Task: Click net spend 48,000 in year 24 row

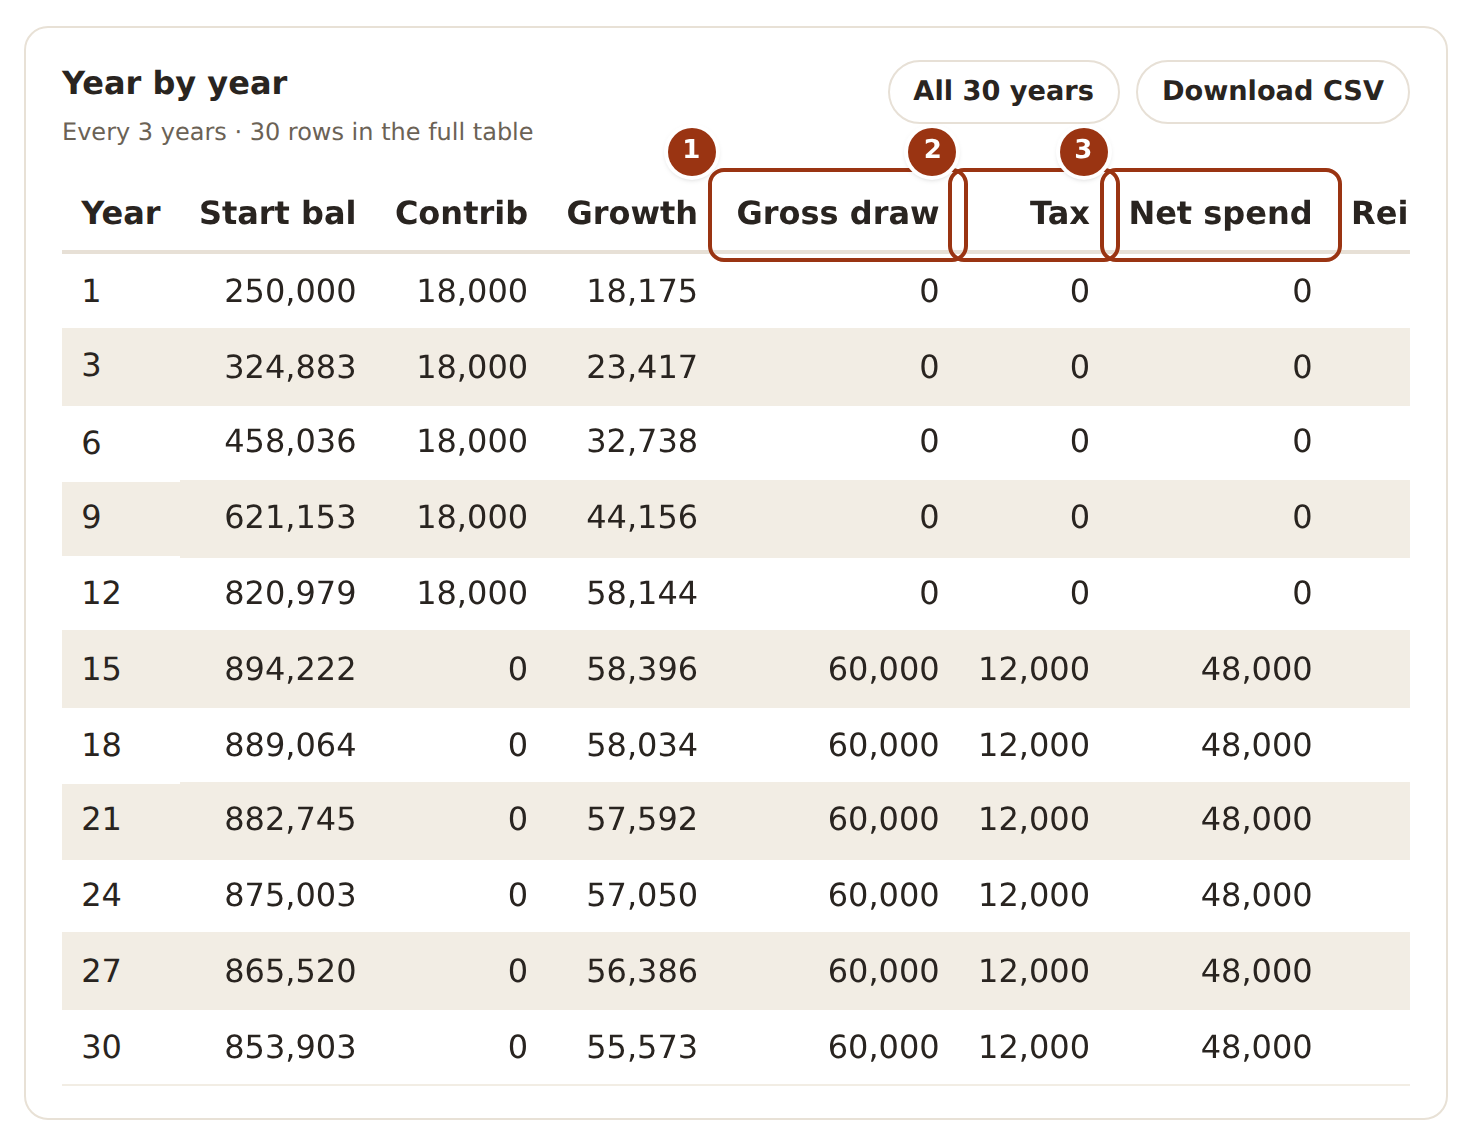Action: point(1256,895)
